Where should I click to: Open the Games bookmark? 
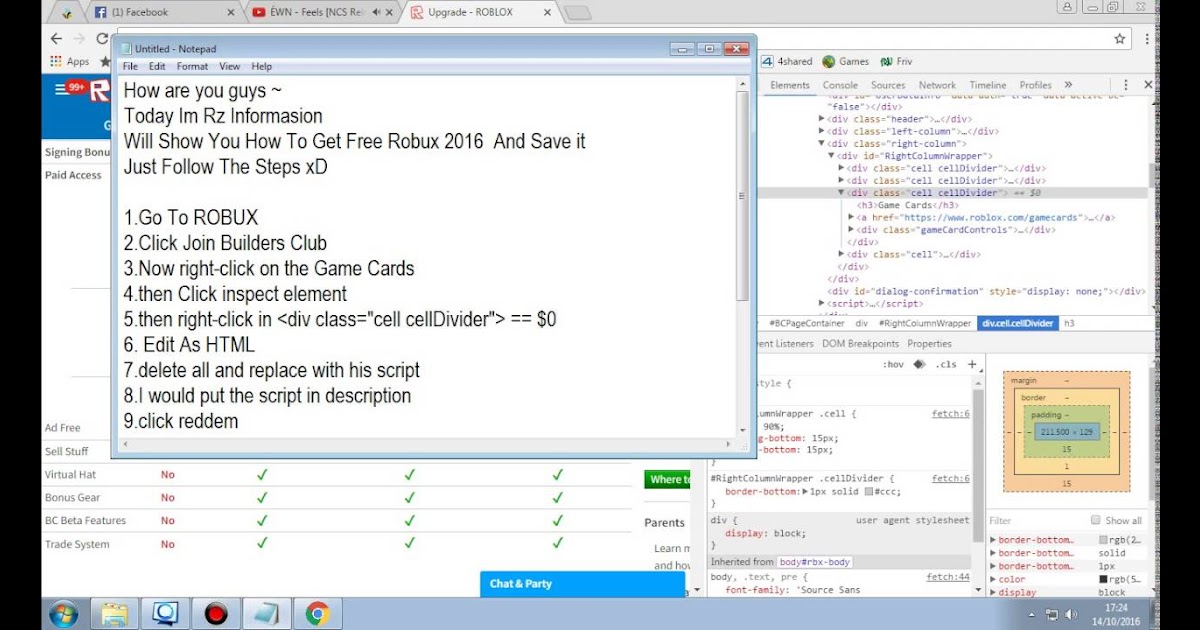846,61
